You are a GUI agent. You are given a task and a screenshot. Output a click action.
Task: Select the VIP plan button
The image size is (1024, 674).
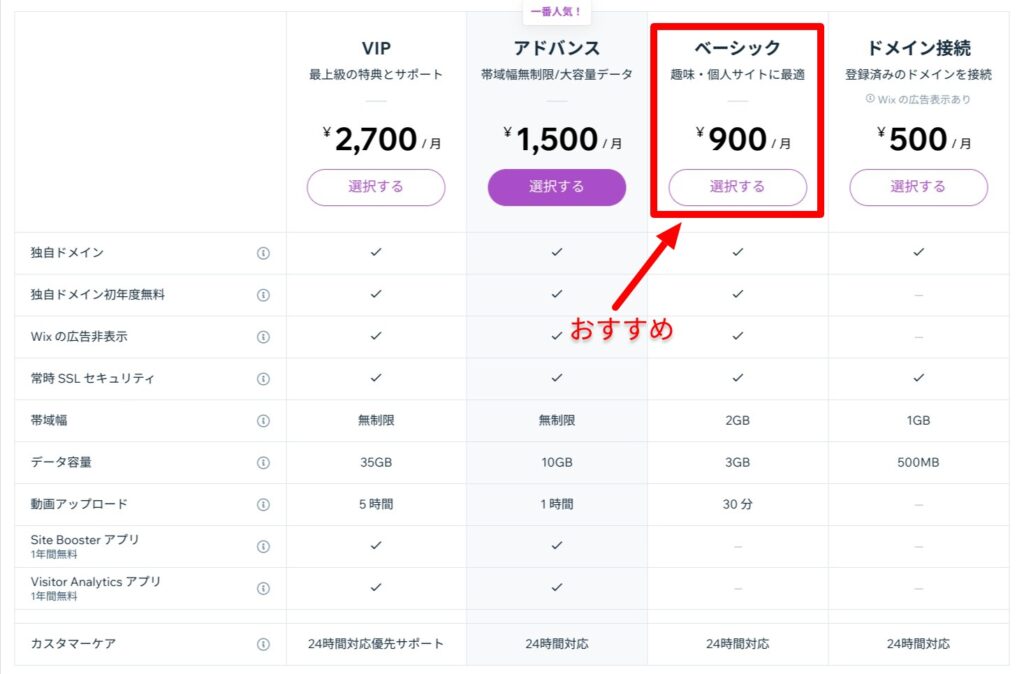(x=376, y=187)
